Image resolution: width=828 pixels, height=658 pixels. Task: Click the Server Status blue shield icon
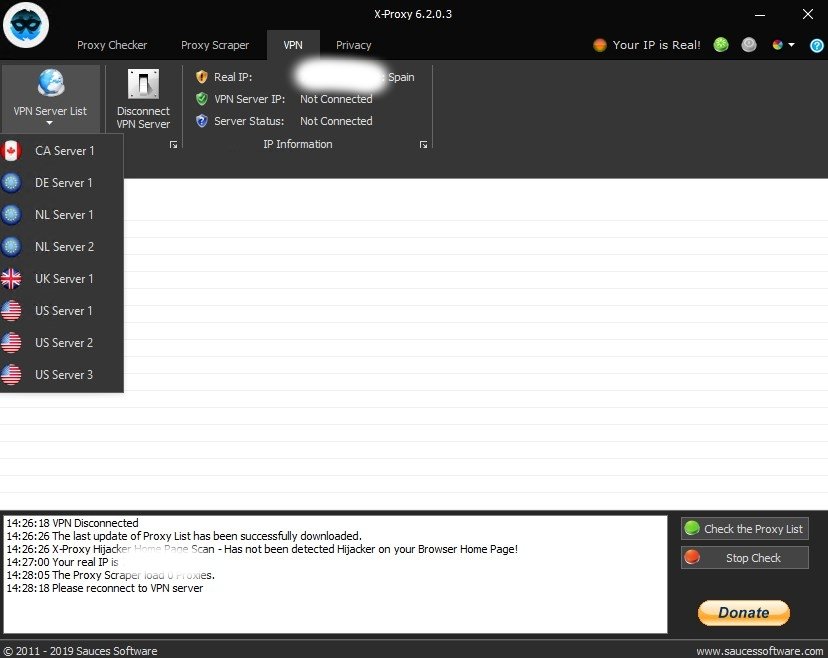[202, 121]
